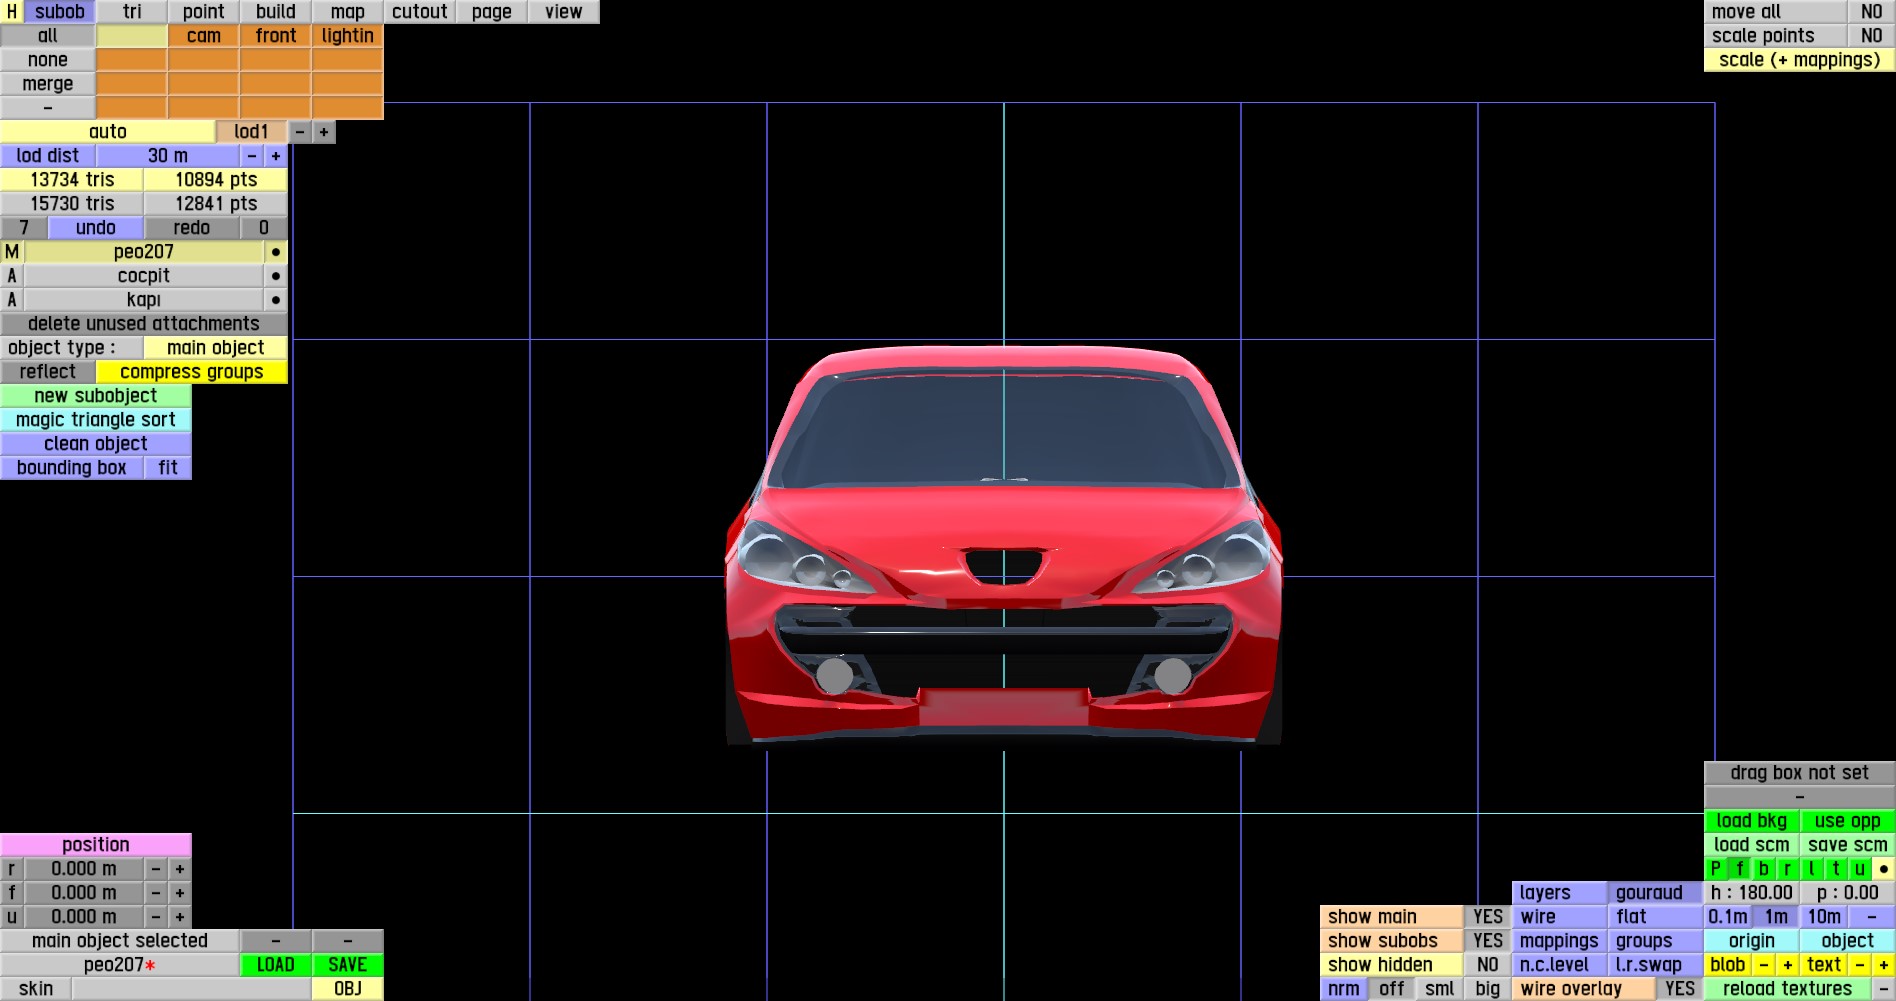Screen dimensions: 1896x1001
Task: Select the 'front' orange layer cell
Action: pos(275,36)
